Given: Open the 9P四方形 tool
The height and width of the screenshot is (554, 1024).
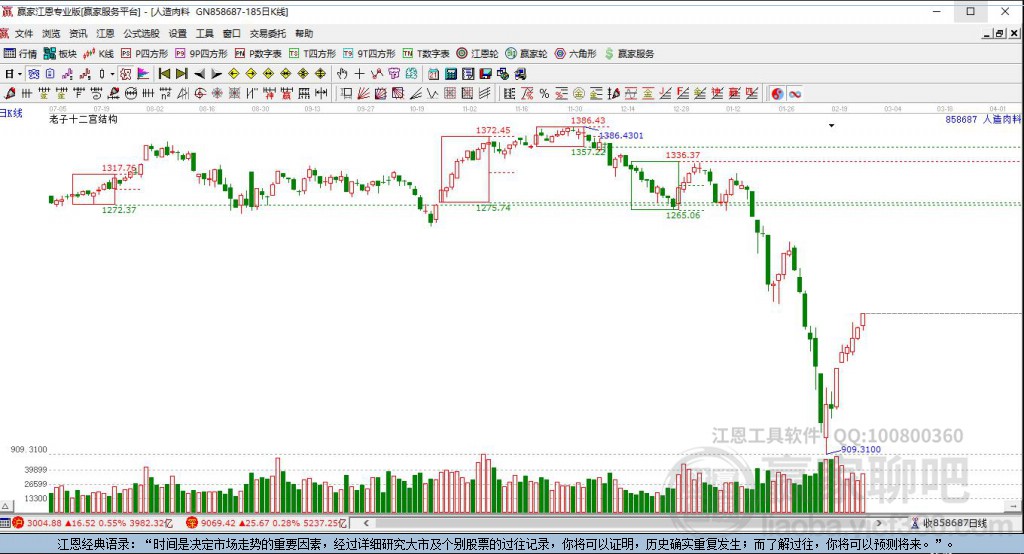Looking at the screenshot, I should point(200,54).
